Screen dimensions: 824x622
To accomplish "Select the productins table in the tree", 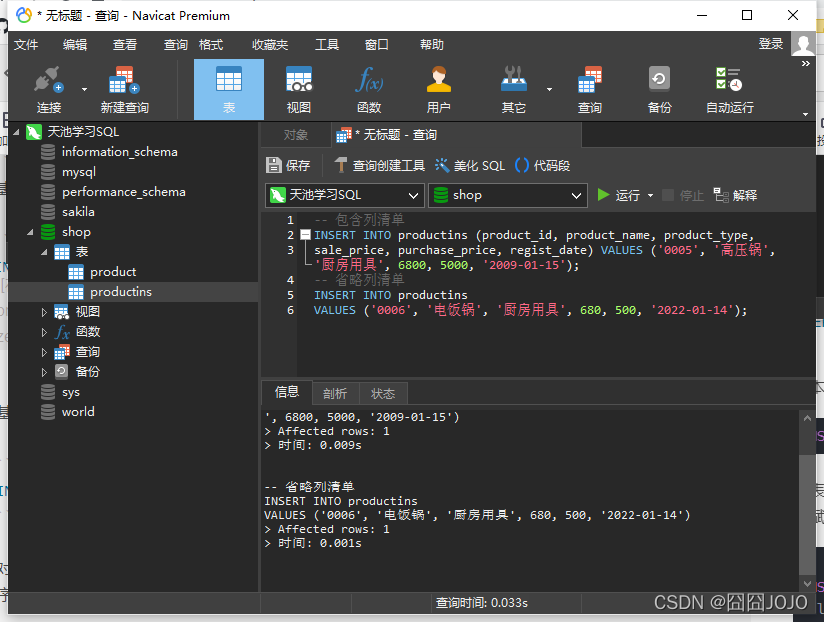I will coord(120,292).
